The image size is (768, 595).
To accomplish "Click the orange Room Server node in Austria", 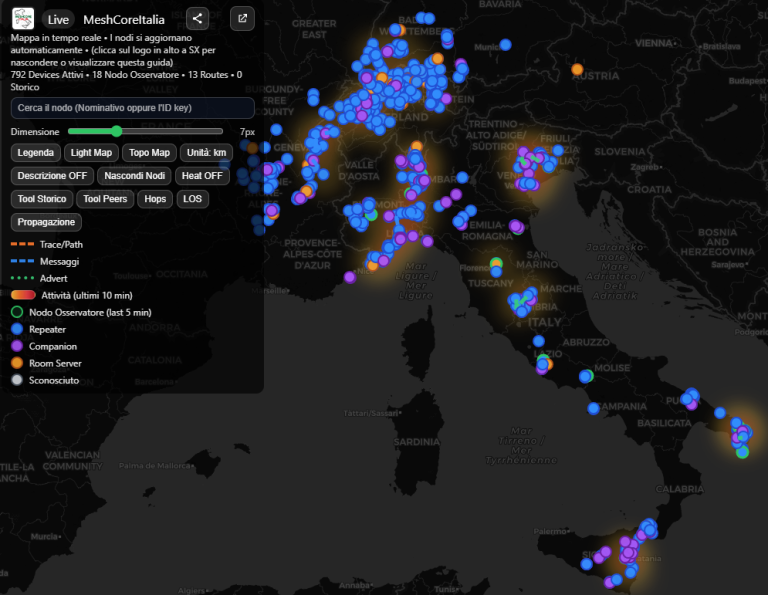I will 577,69.
